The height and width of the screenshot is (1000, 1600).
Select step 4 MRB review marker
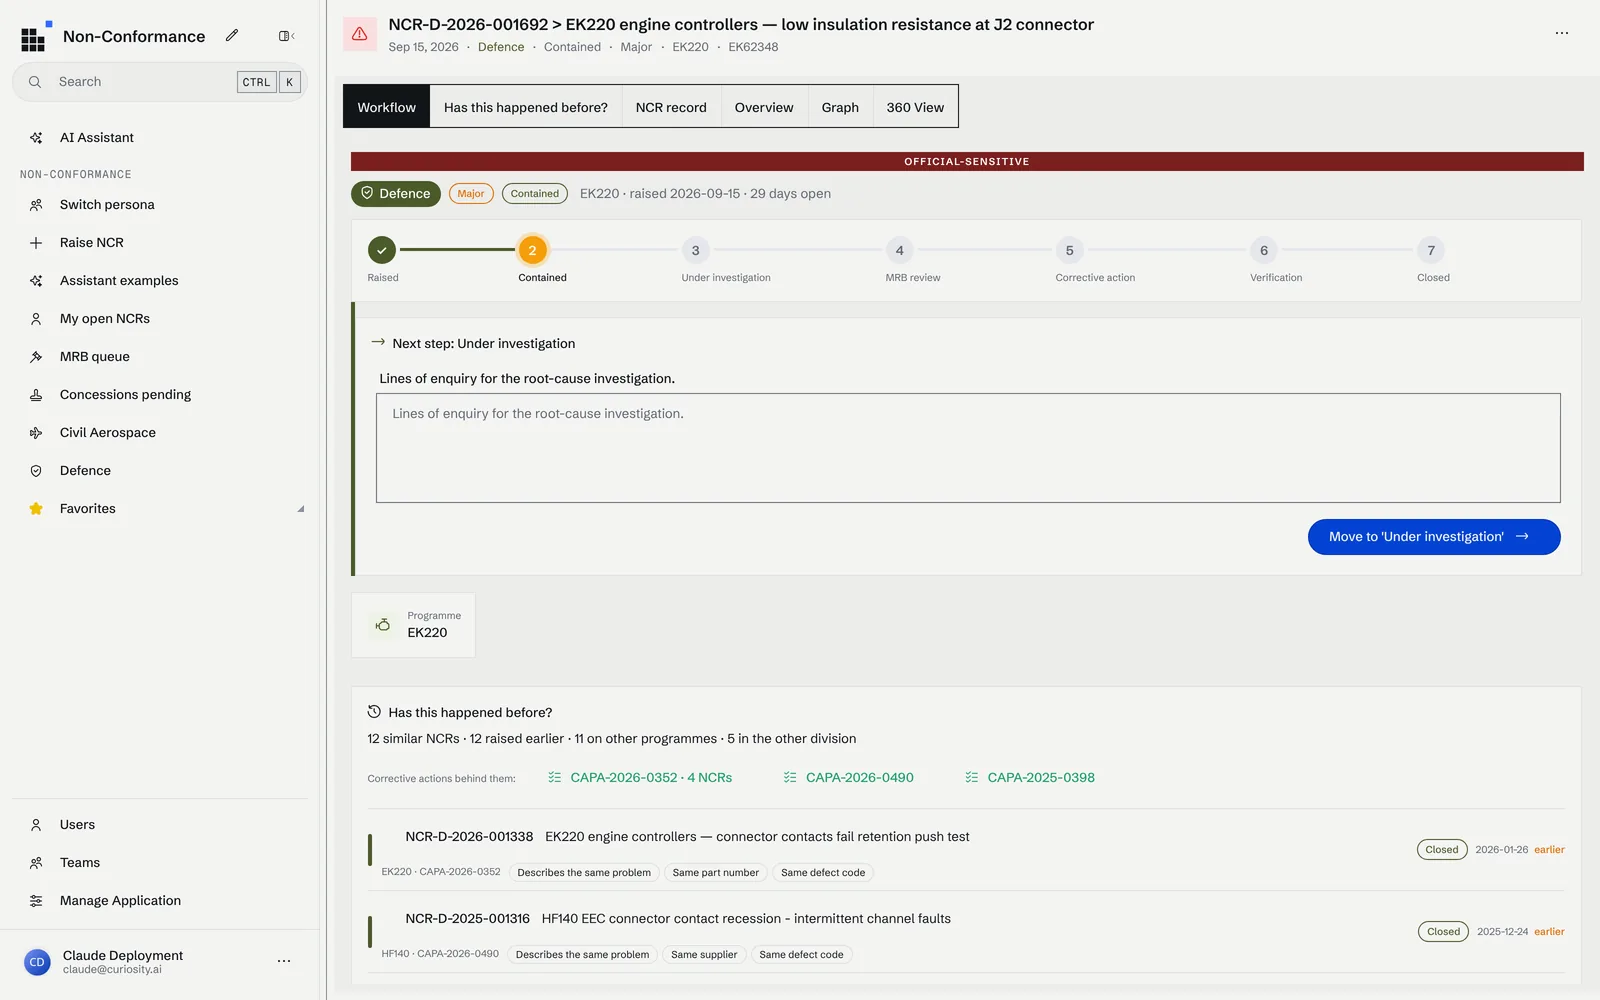pyautogui.click(x=899, y=251)
